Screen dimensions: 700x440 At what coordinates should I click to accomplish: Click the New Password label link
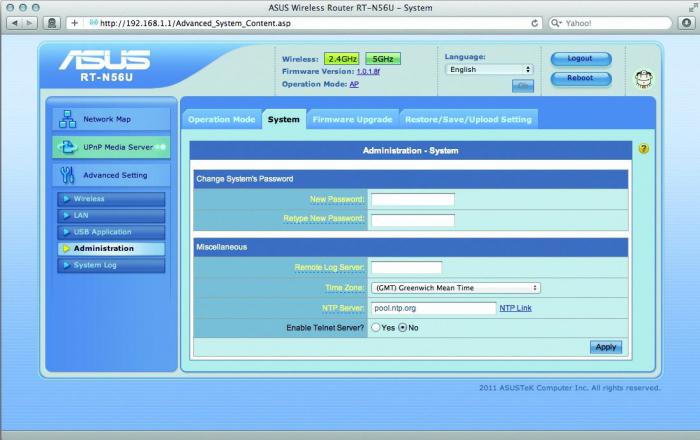pyautogui.click(x=337, y=199)
